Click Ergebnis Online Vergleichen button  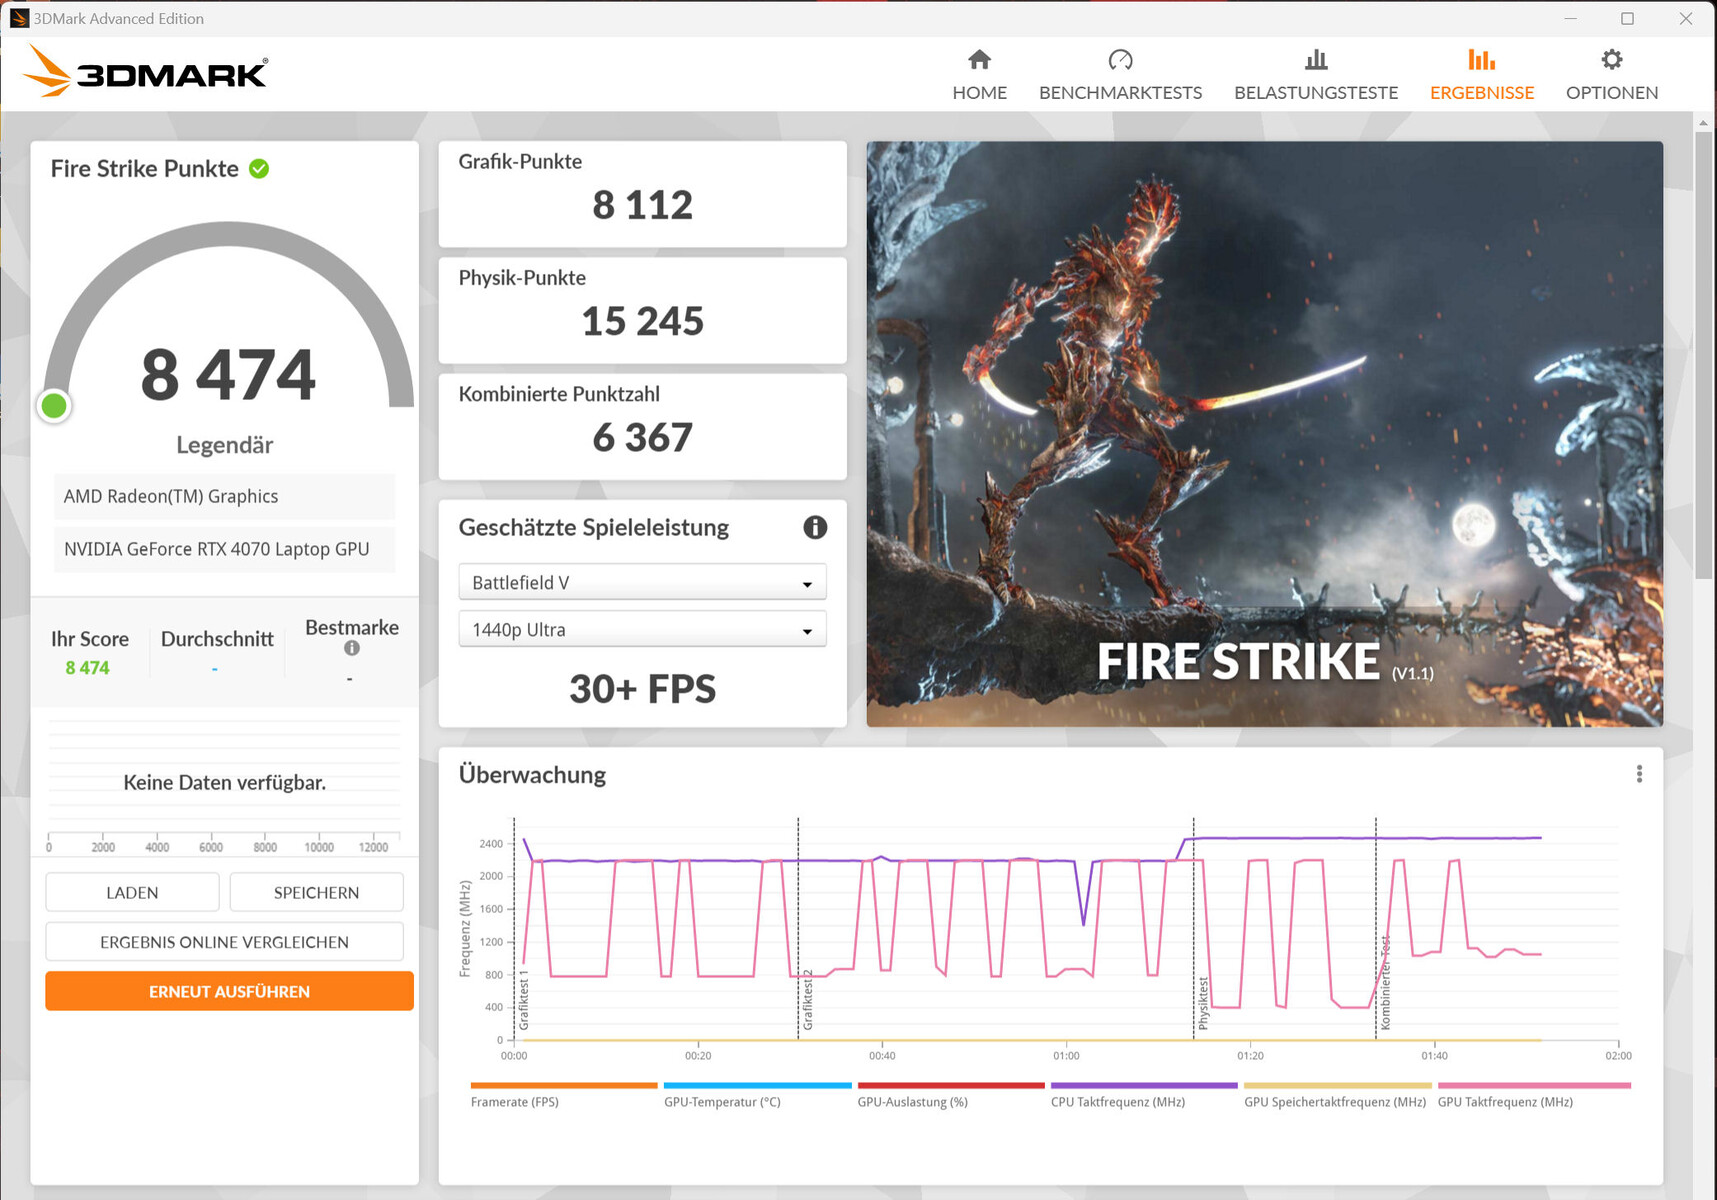coord(224,942)
